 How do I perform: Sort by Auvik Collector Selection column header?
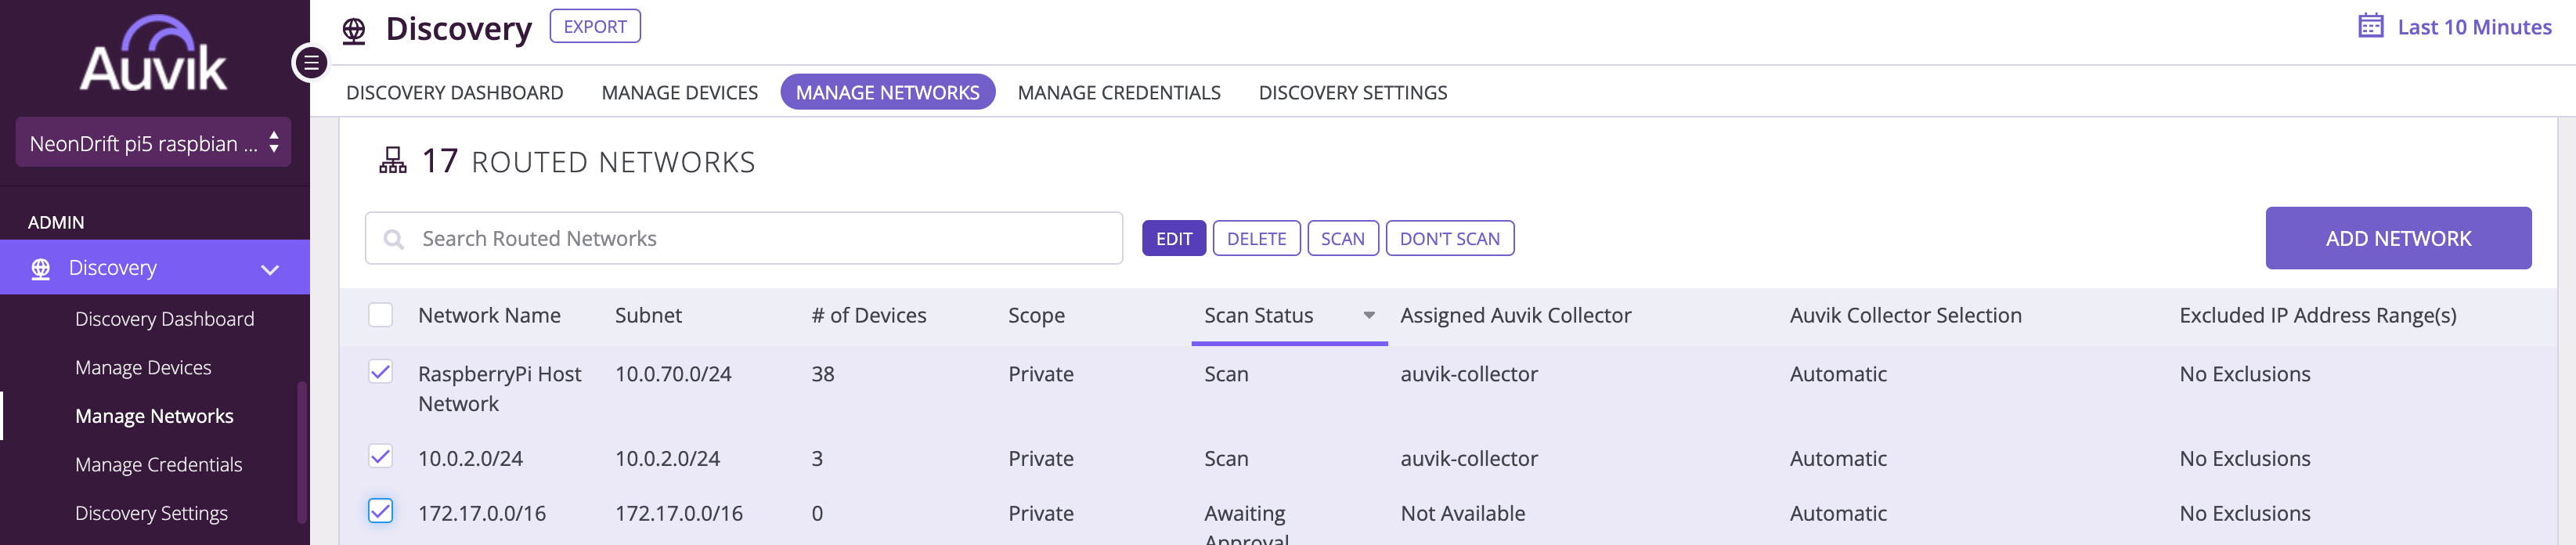1905,315
